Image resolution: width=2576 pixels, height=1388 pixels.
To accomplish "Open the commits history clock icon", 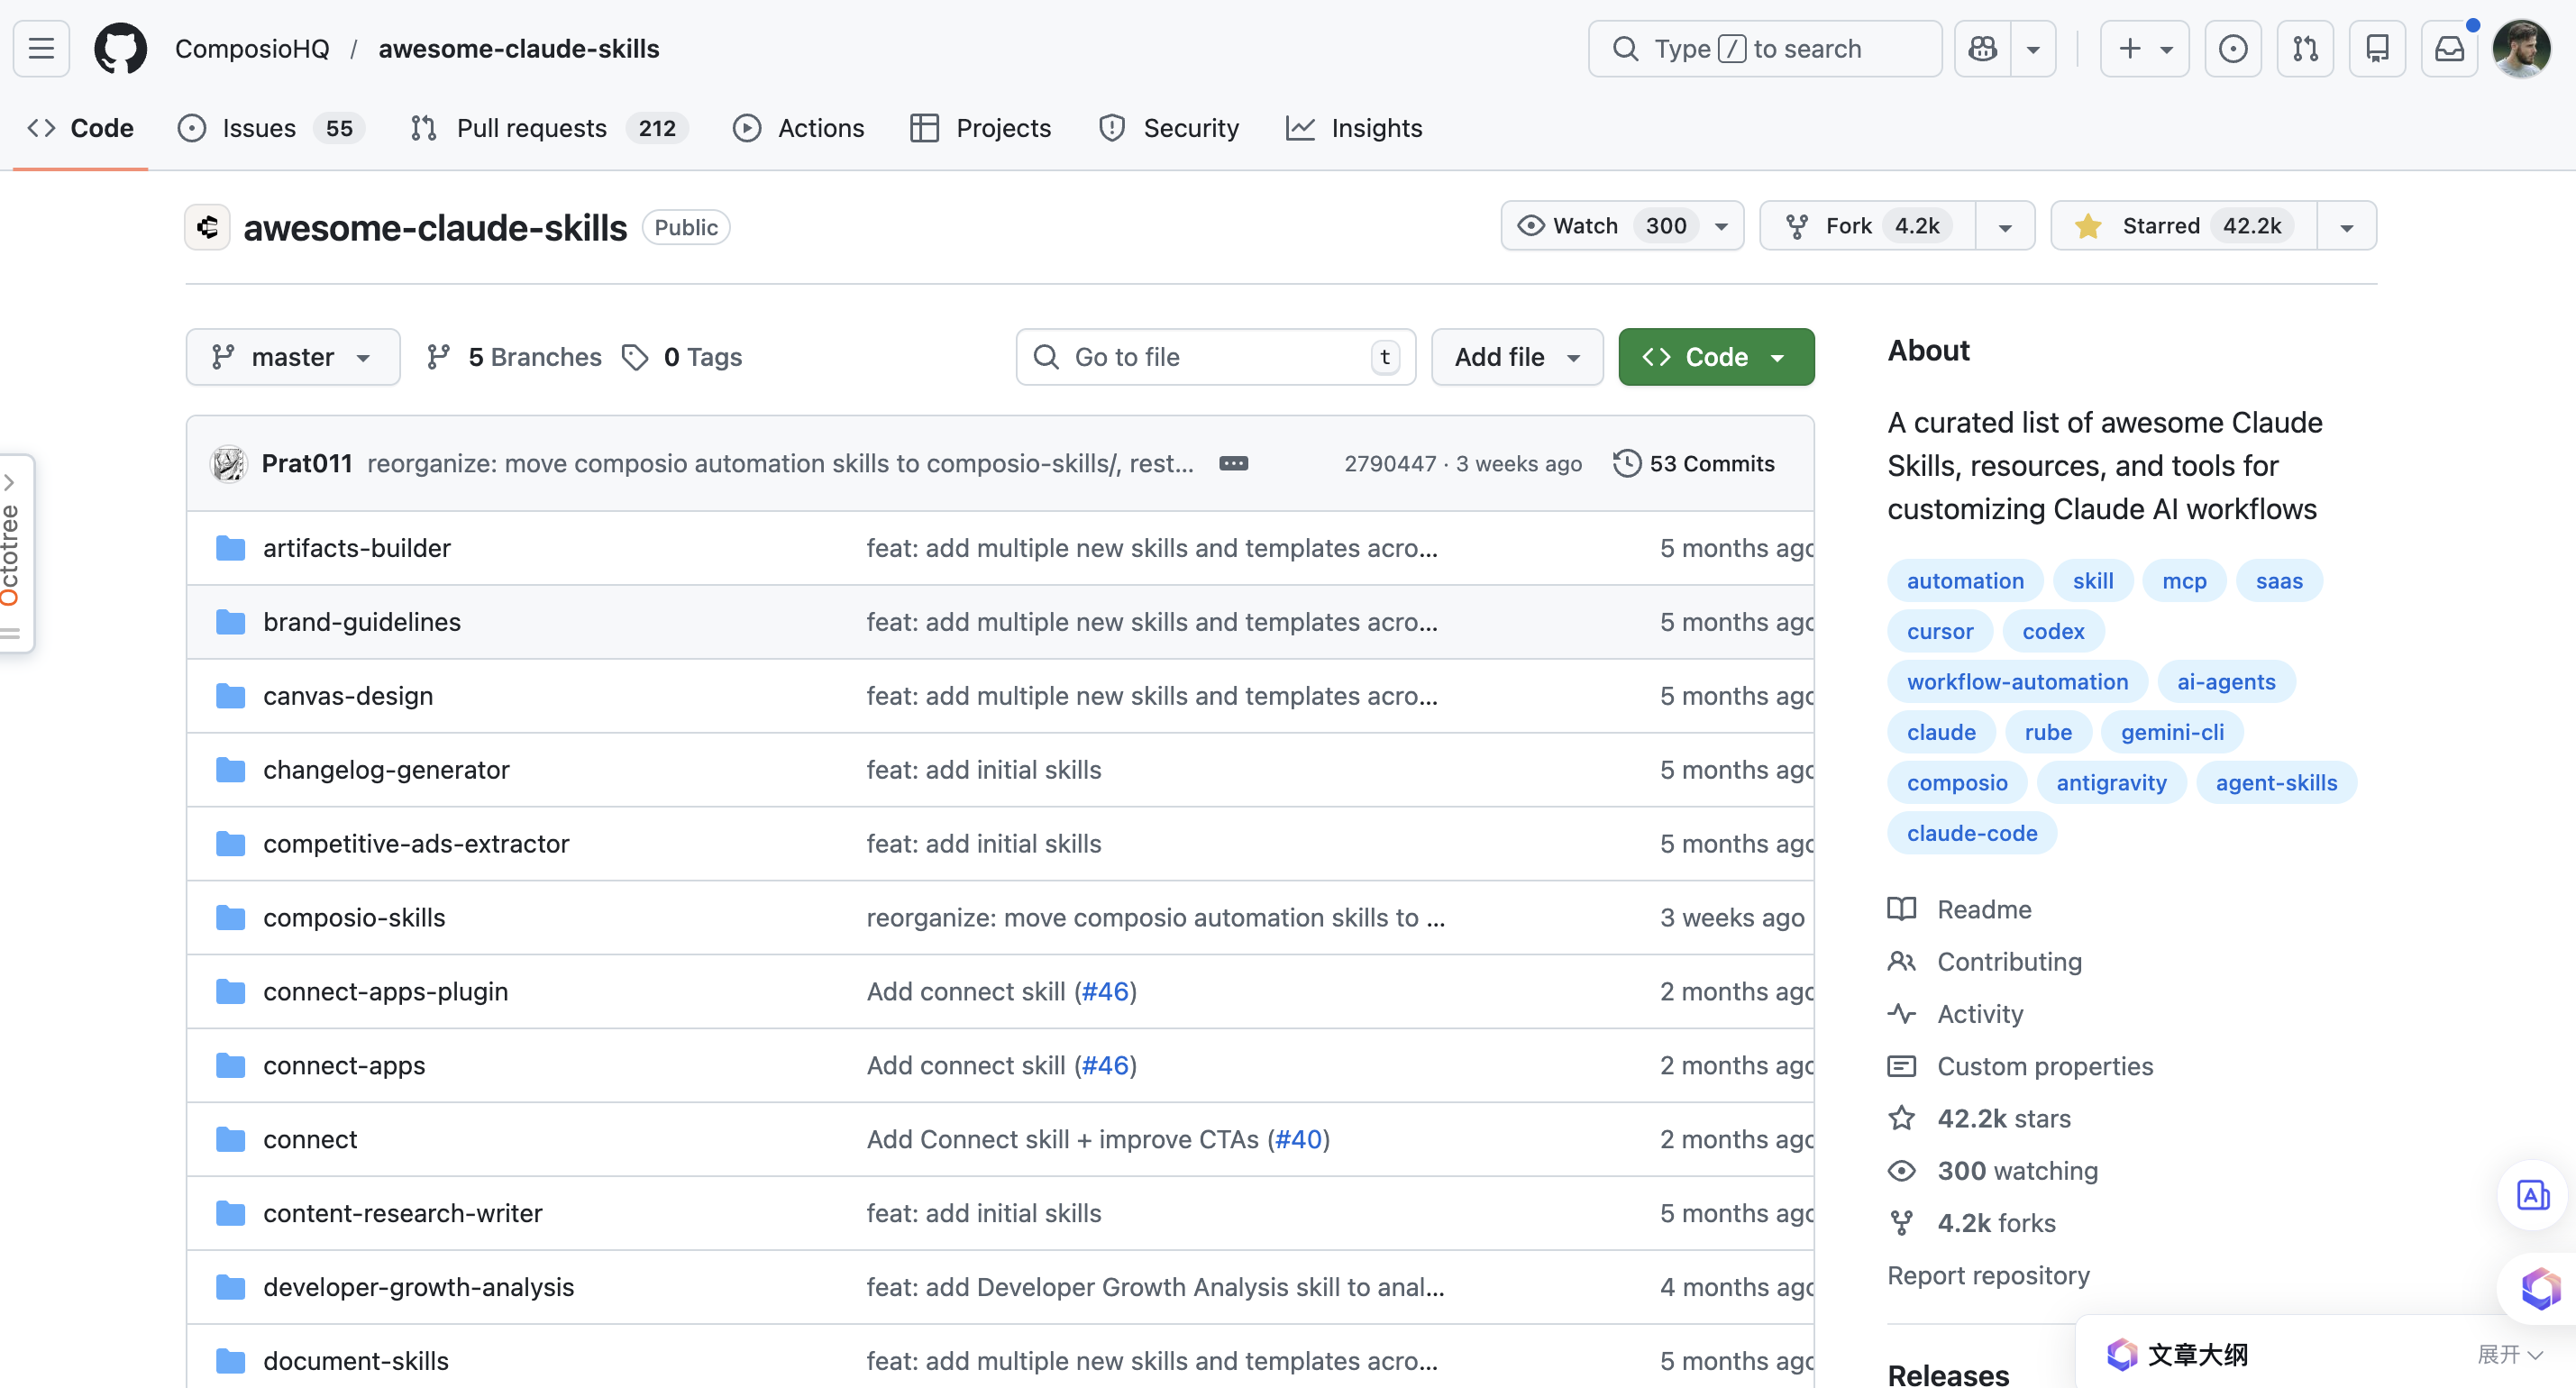I will click(x=1627, y=463).
